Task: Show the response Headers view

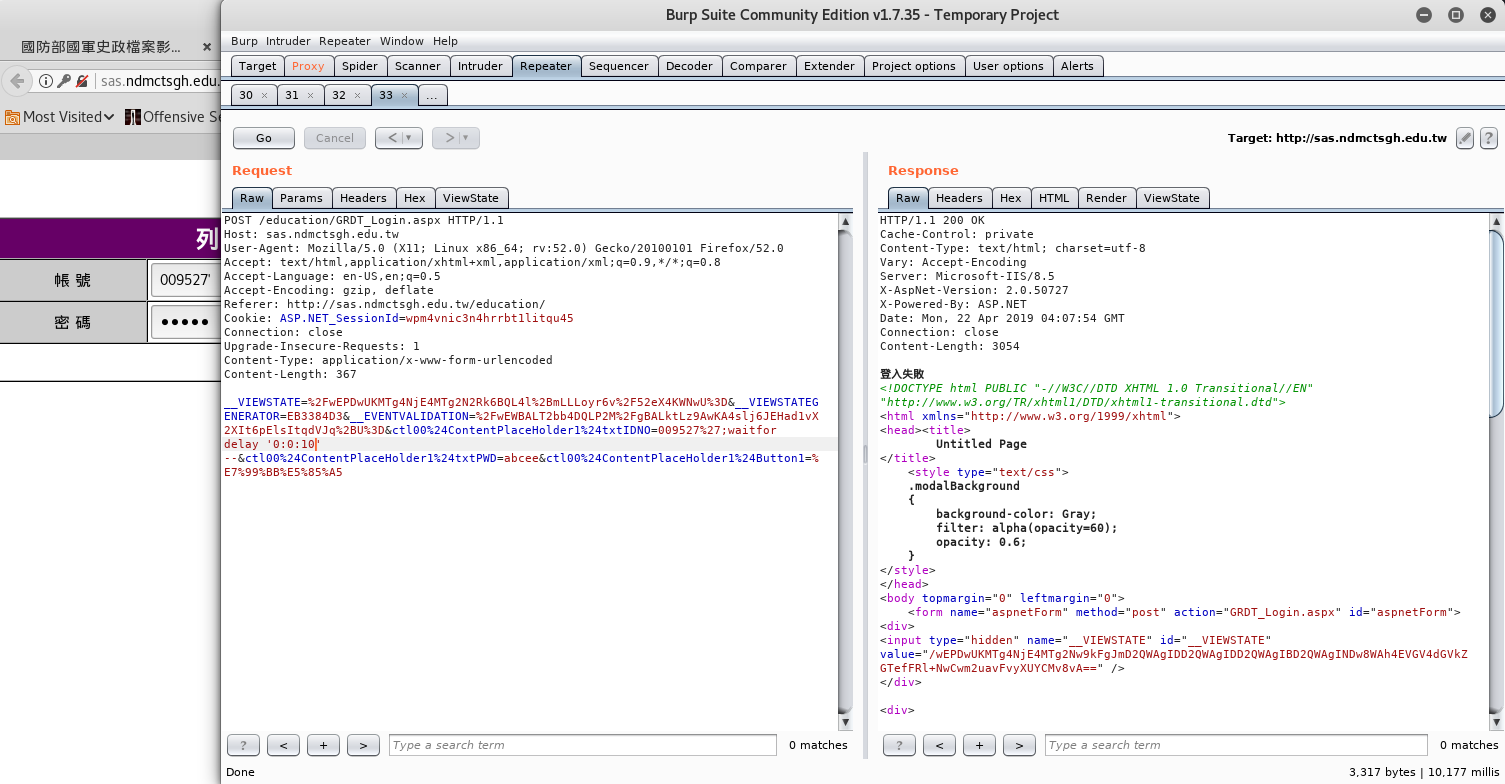Action: (959, 198)
